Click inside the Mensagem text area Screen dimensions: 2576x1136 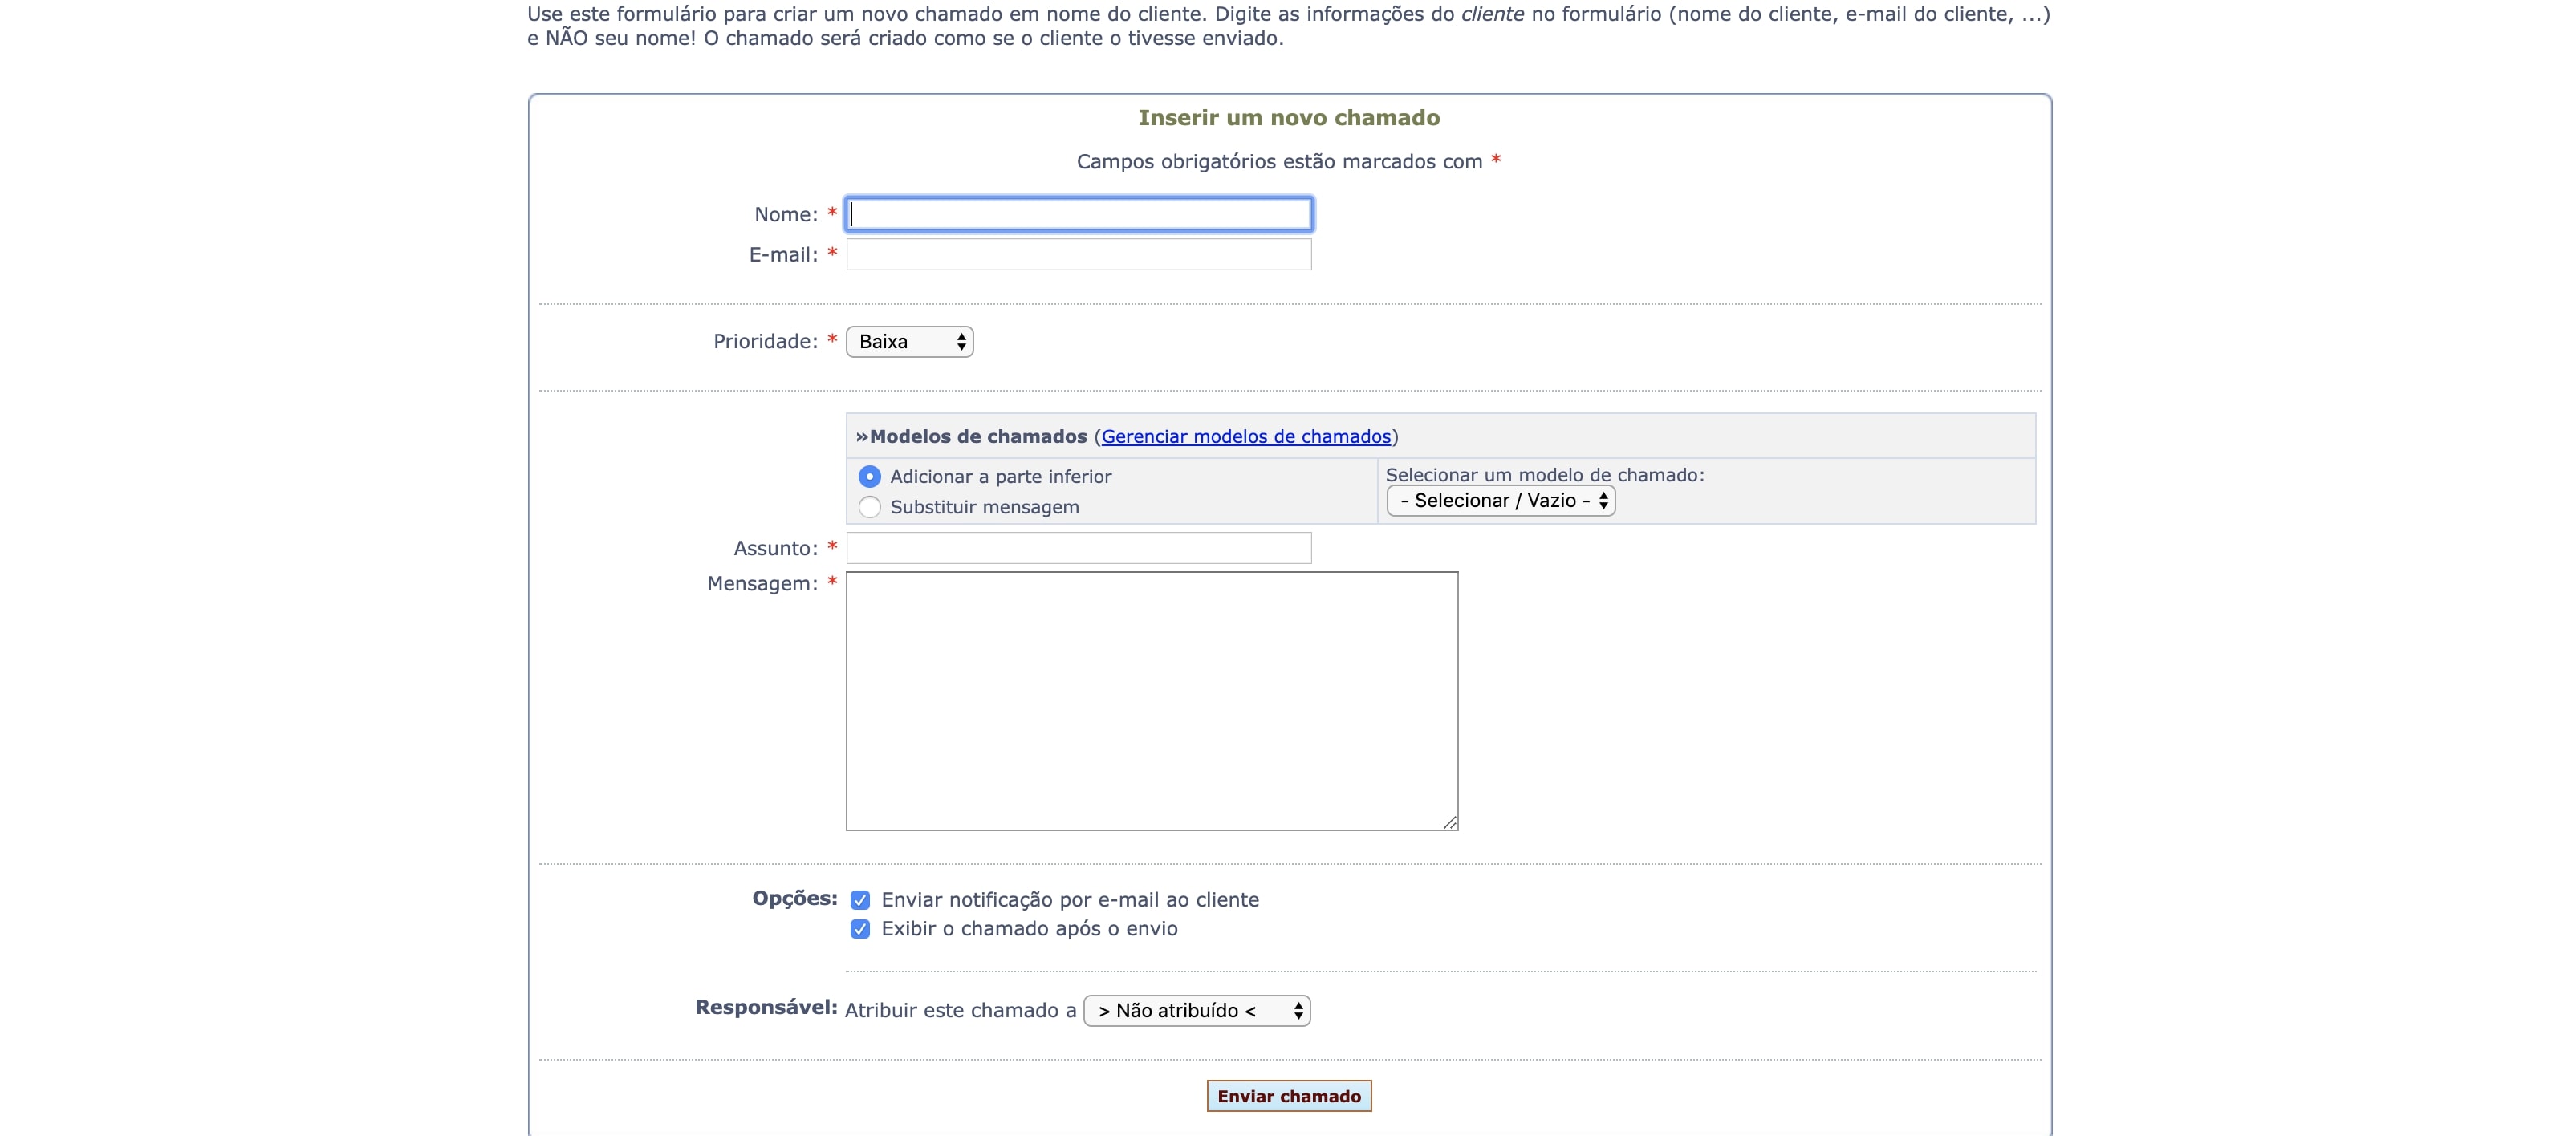pos(1151,700)
